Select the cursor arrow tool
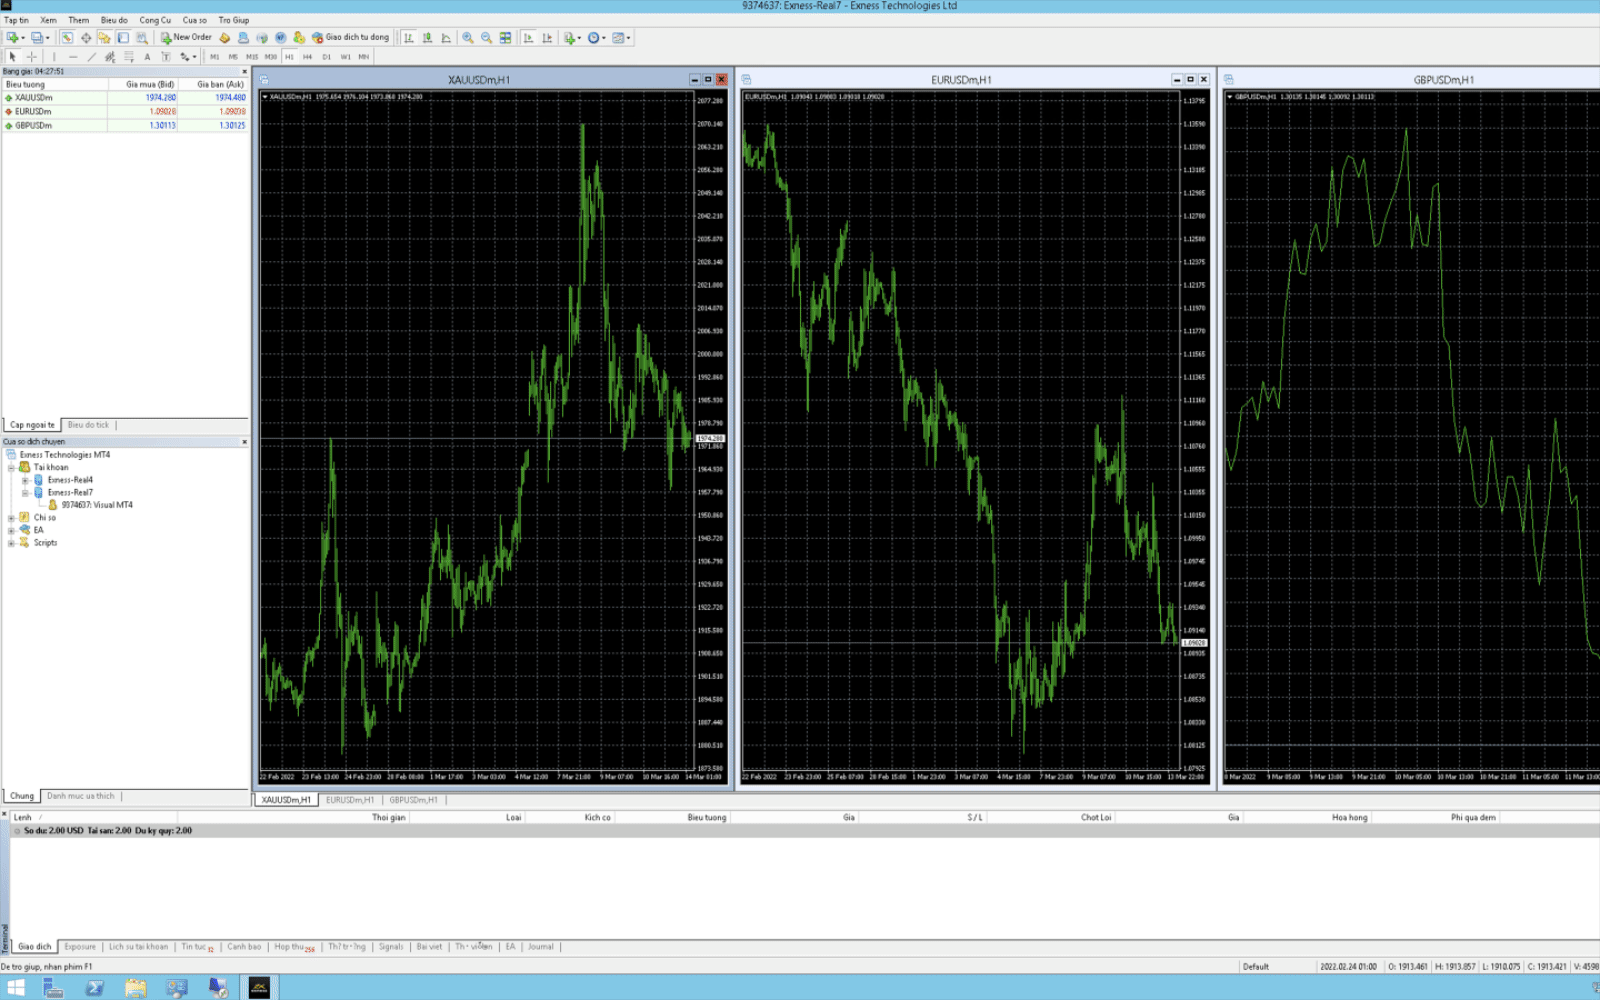Screen dimensions: 1600x1000 tap(12, 57)
